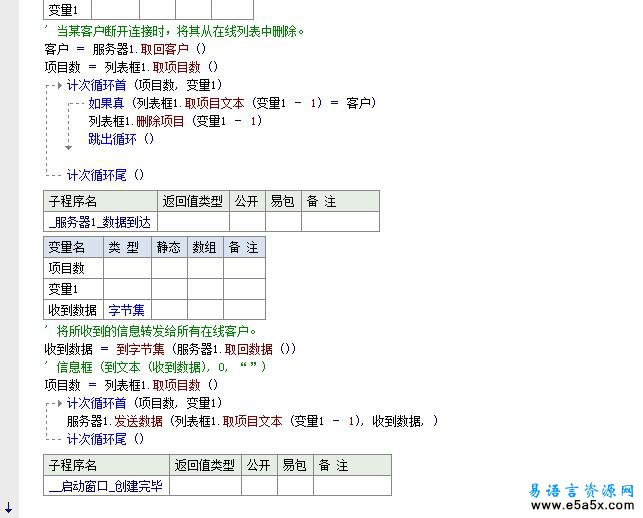Select 项目数 variable name in variable table

(73, 268)
